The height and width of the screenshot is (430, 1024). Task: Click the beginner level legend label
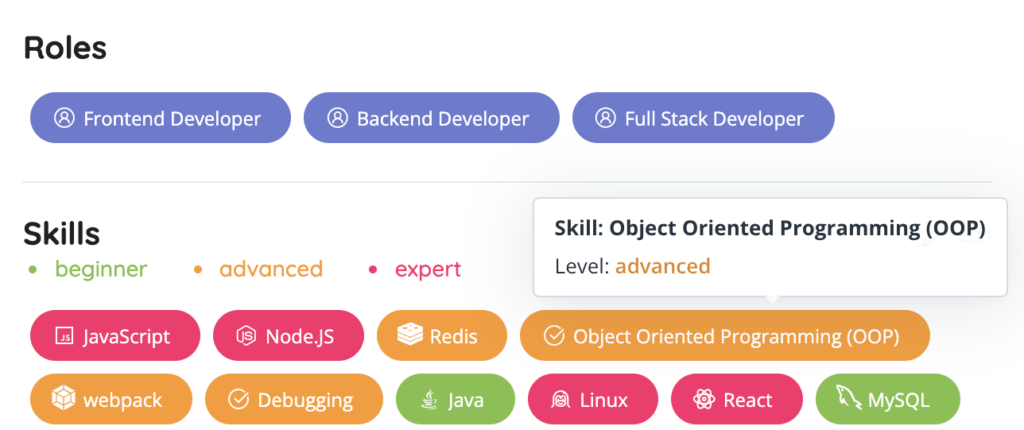click(x=101, y=269)
